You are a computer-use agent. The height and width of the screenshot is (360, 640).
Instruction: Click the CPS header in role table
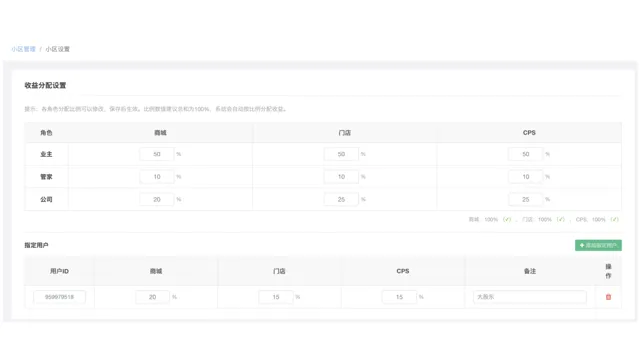pos(529,133)
